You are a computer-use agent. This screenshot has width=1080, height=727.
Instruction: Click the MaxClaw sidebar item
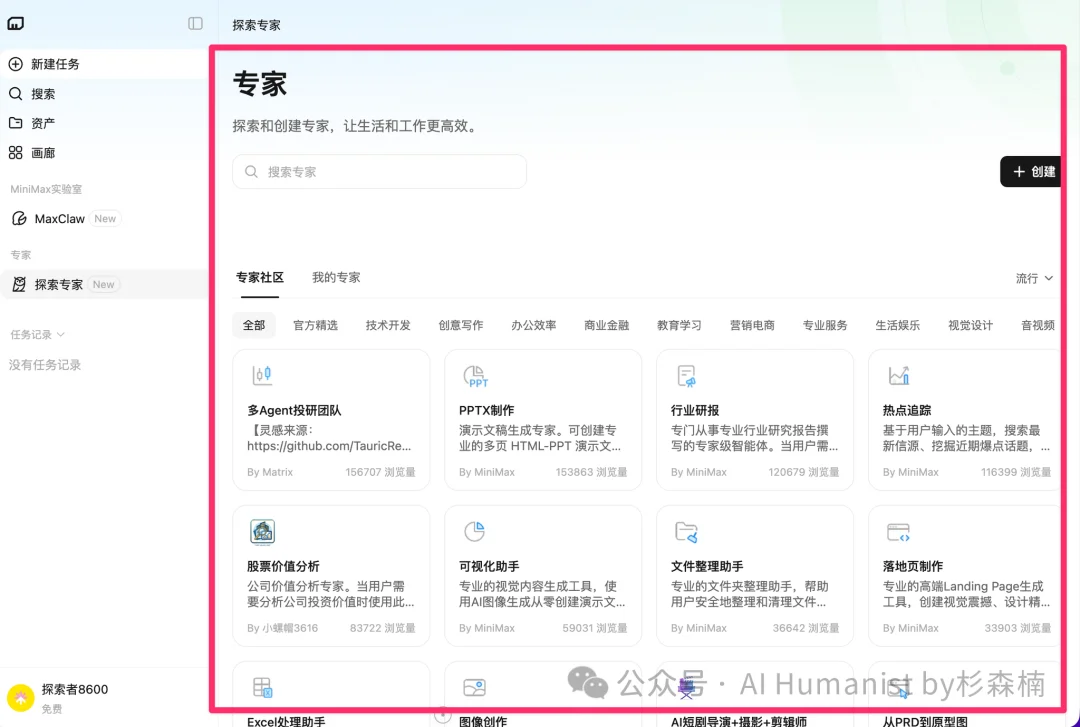[x=60, y=218]
